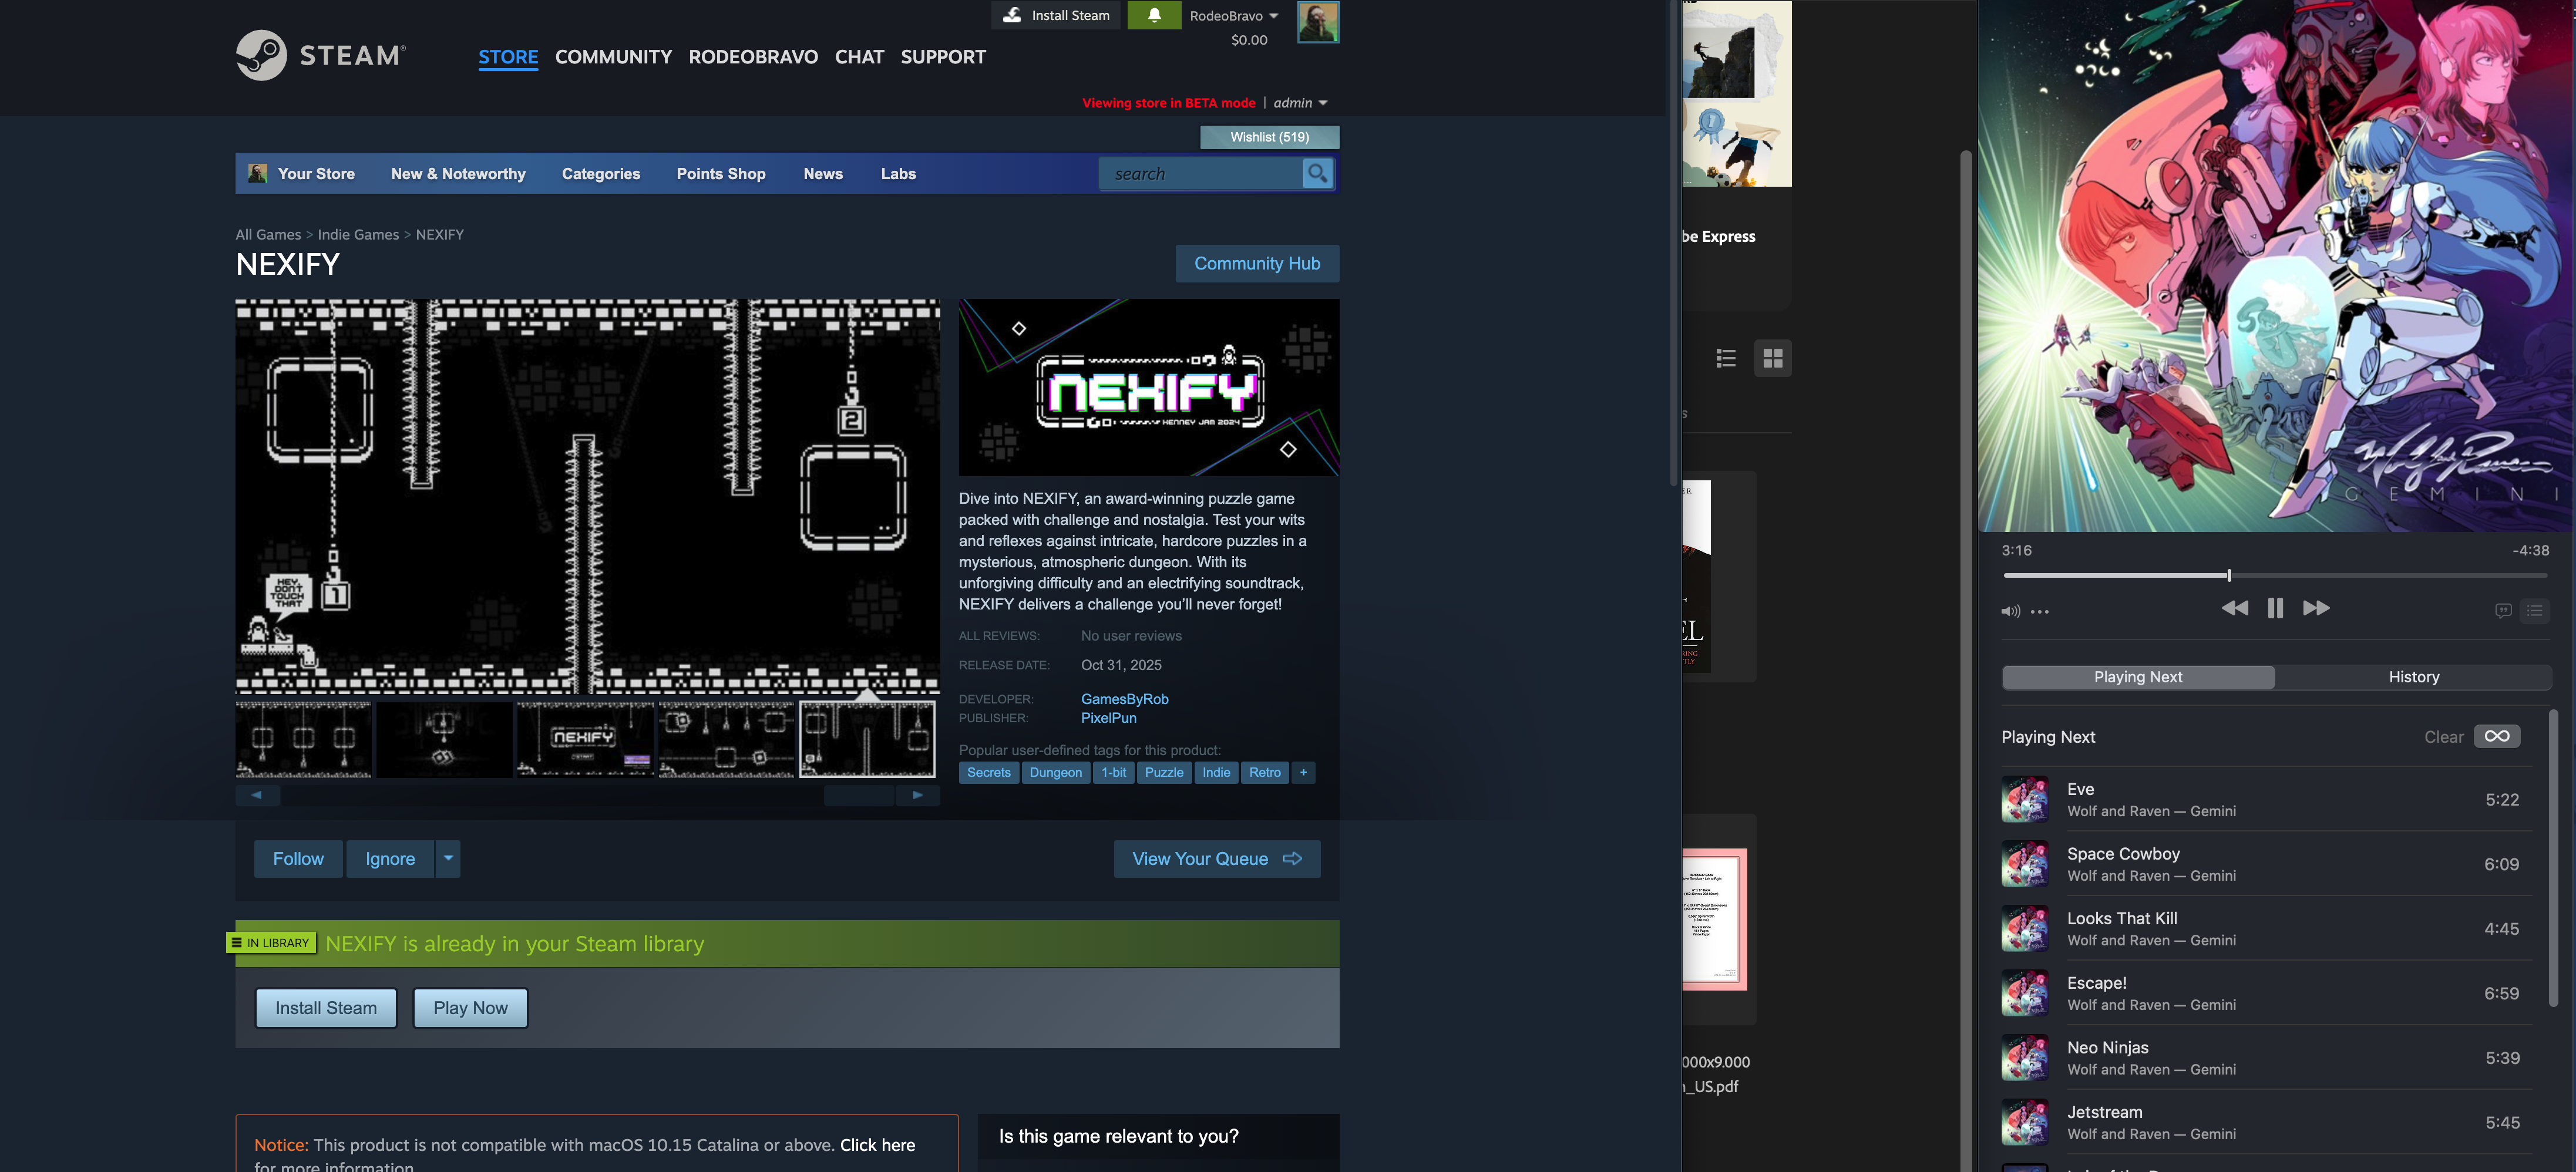Skip to the next track
The width and height of the screenshot is (2576, 1172).
tap(2316, 608)
